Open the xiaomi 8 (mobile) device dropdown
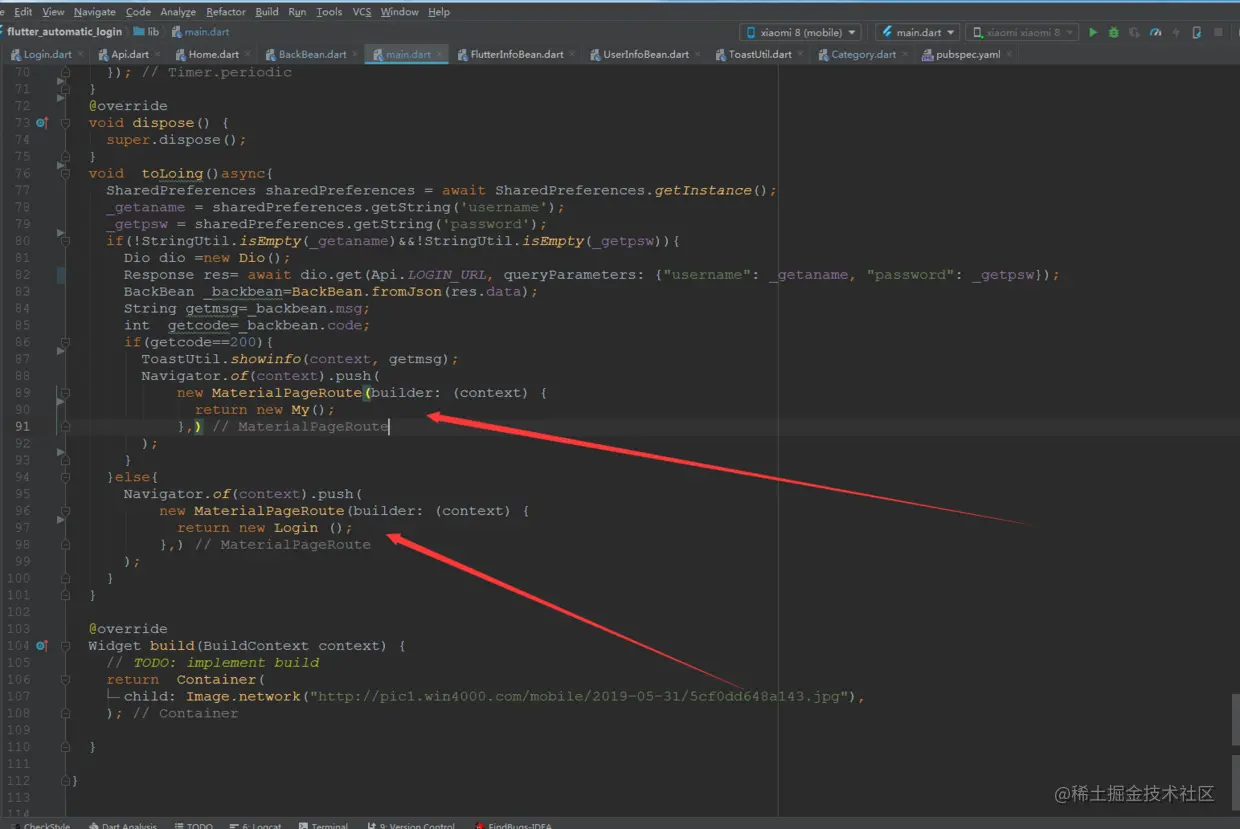 (x=800, y=33)
